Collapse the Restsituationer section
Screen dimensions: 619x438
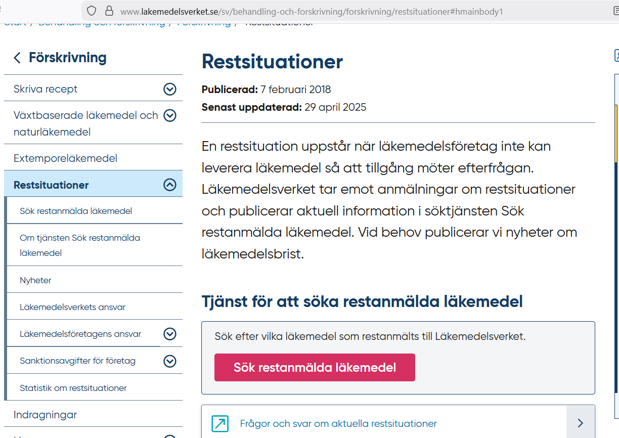[170, 185]
